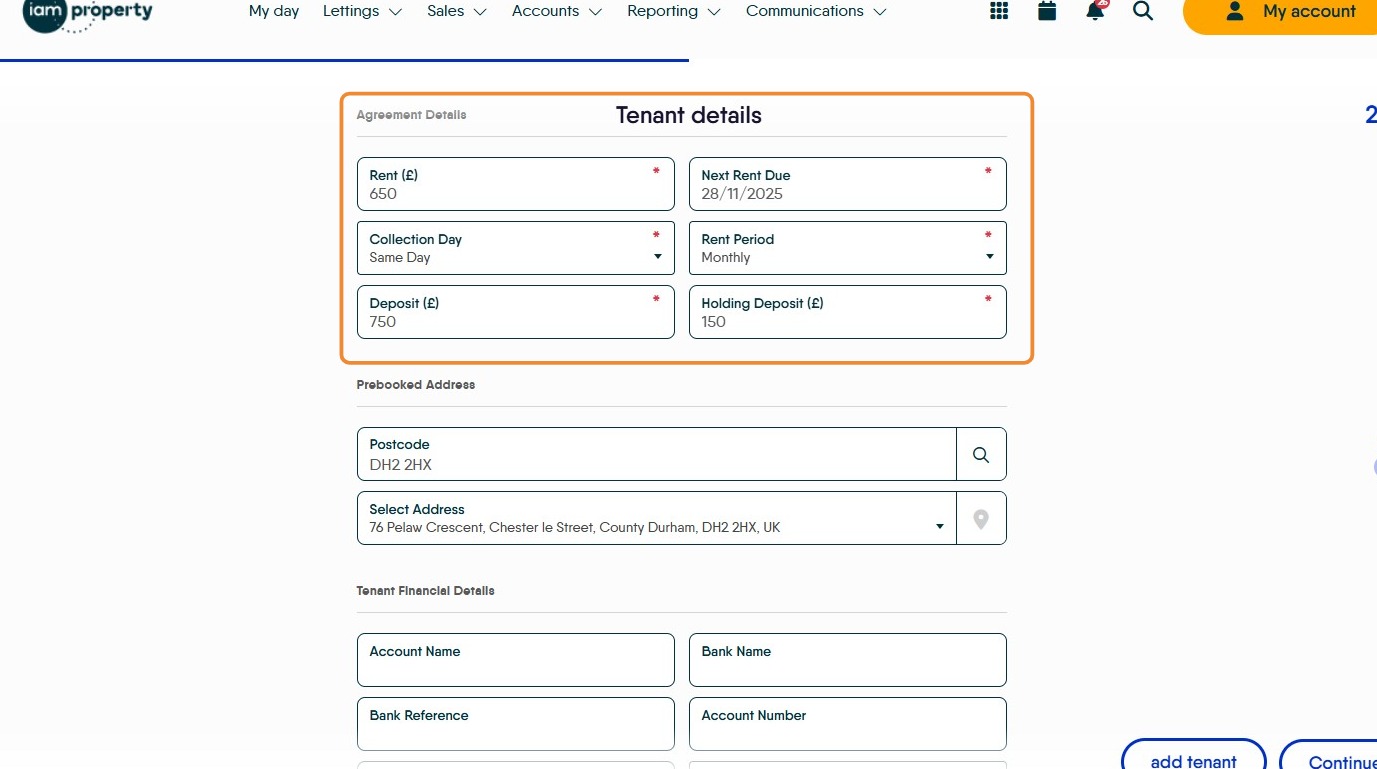Open the Lettings menu

click(362, 11)
